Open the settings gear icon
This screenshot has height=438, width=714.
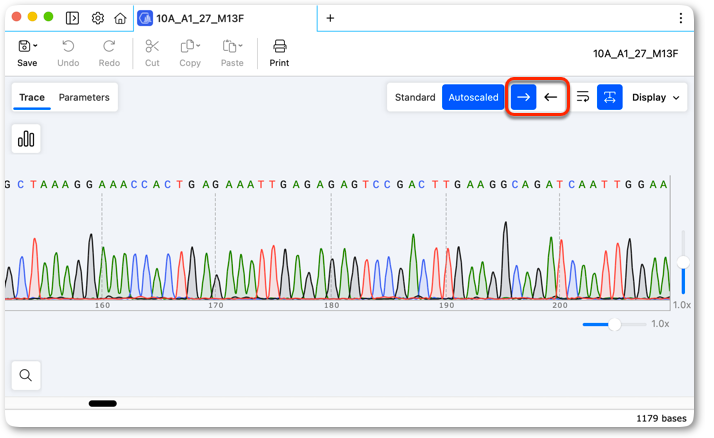97,18
